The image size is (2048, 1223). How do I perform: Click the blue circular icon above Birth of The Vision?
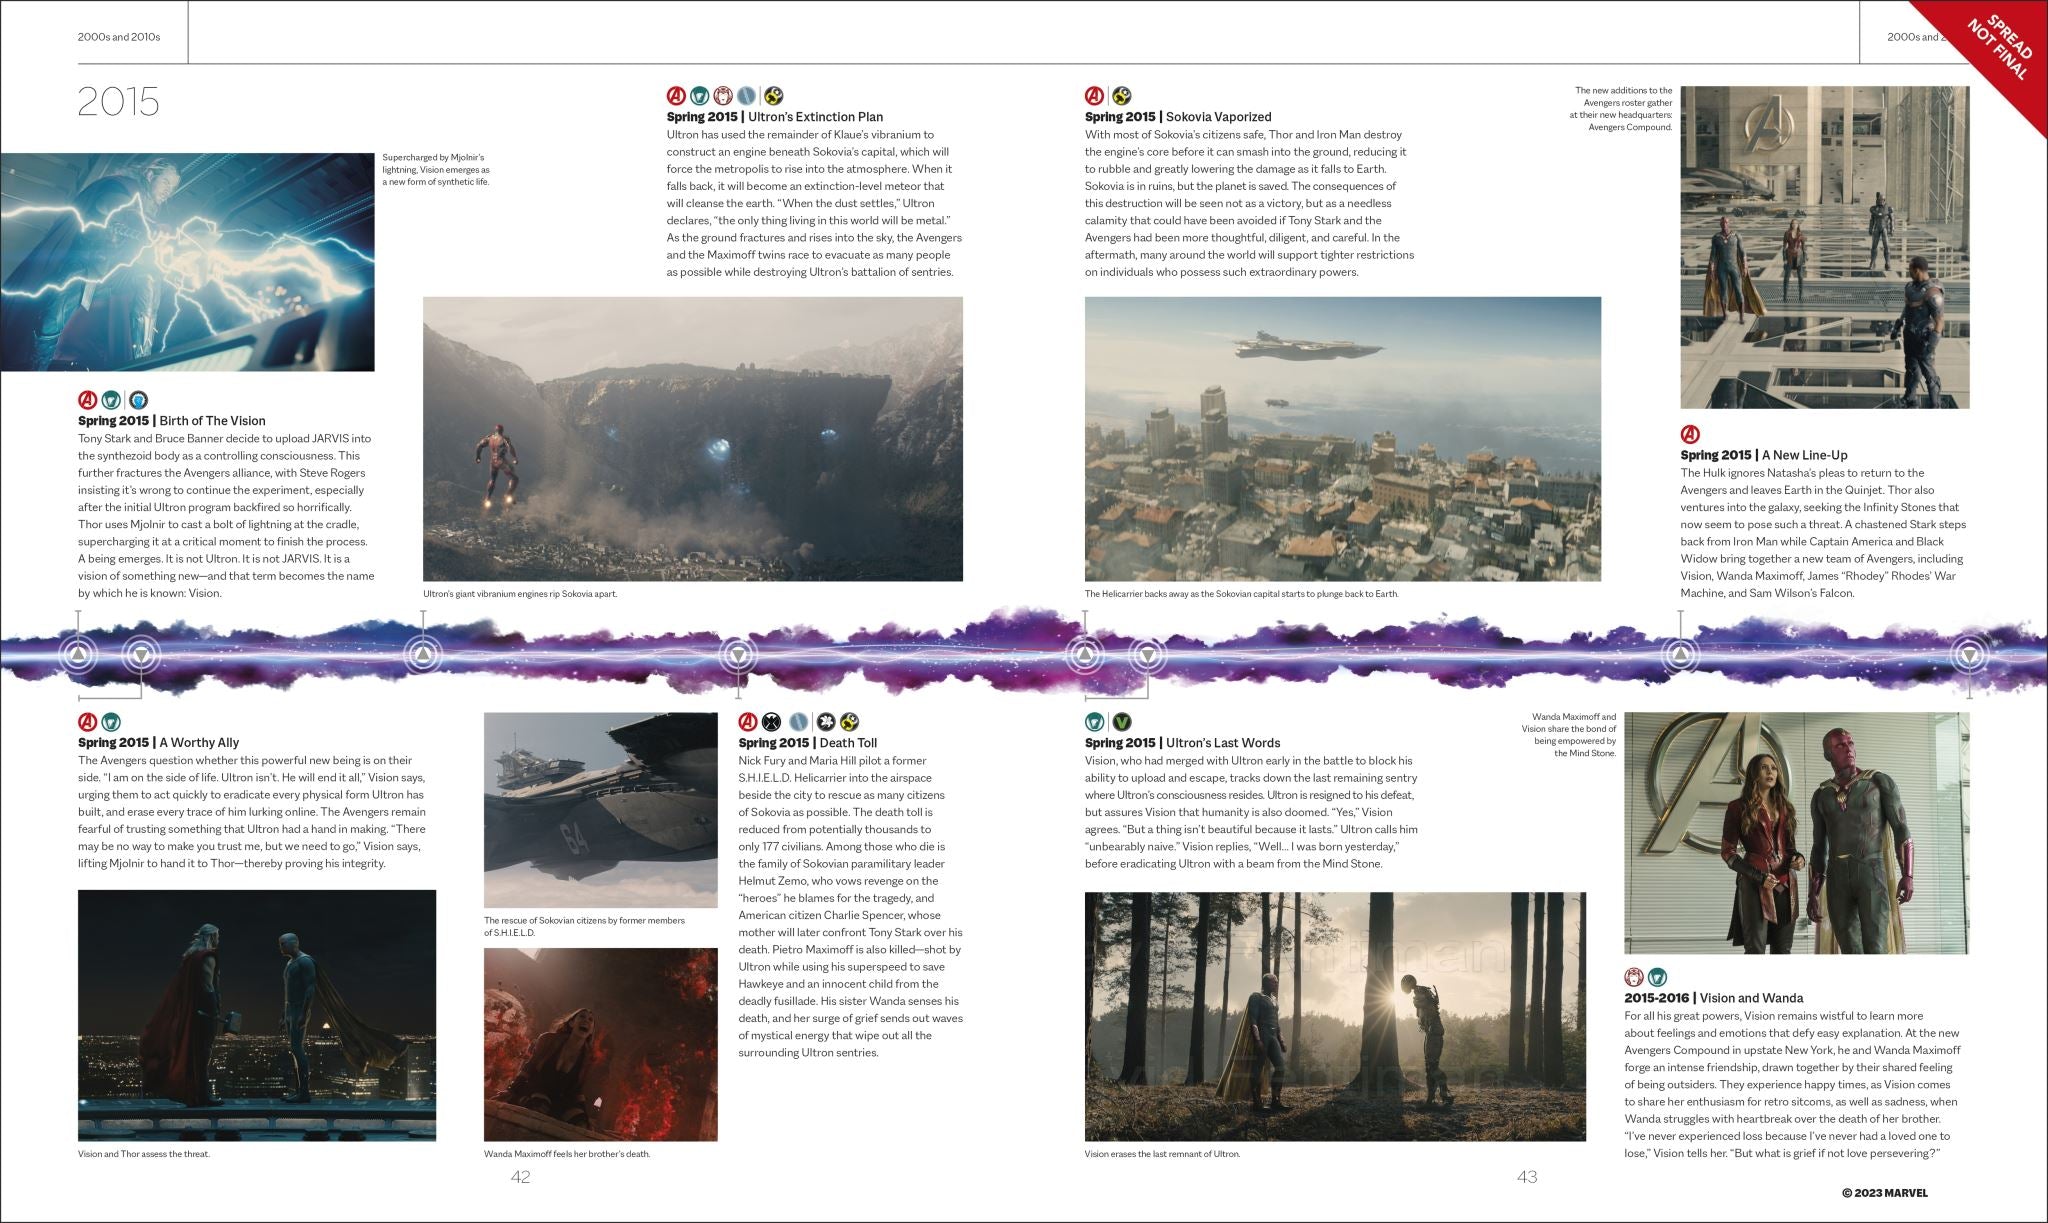point(139,400)
